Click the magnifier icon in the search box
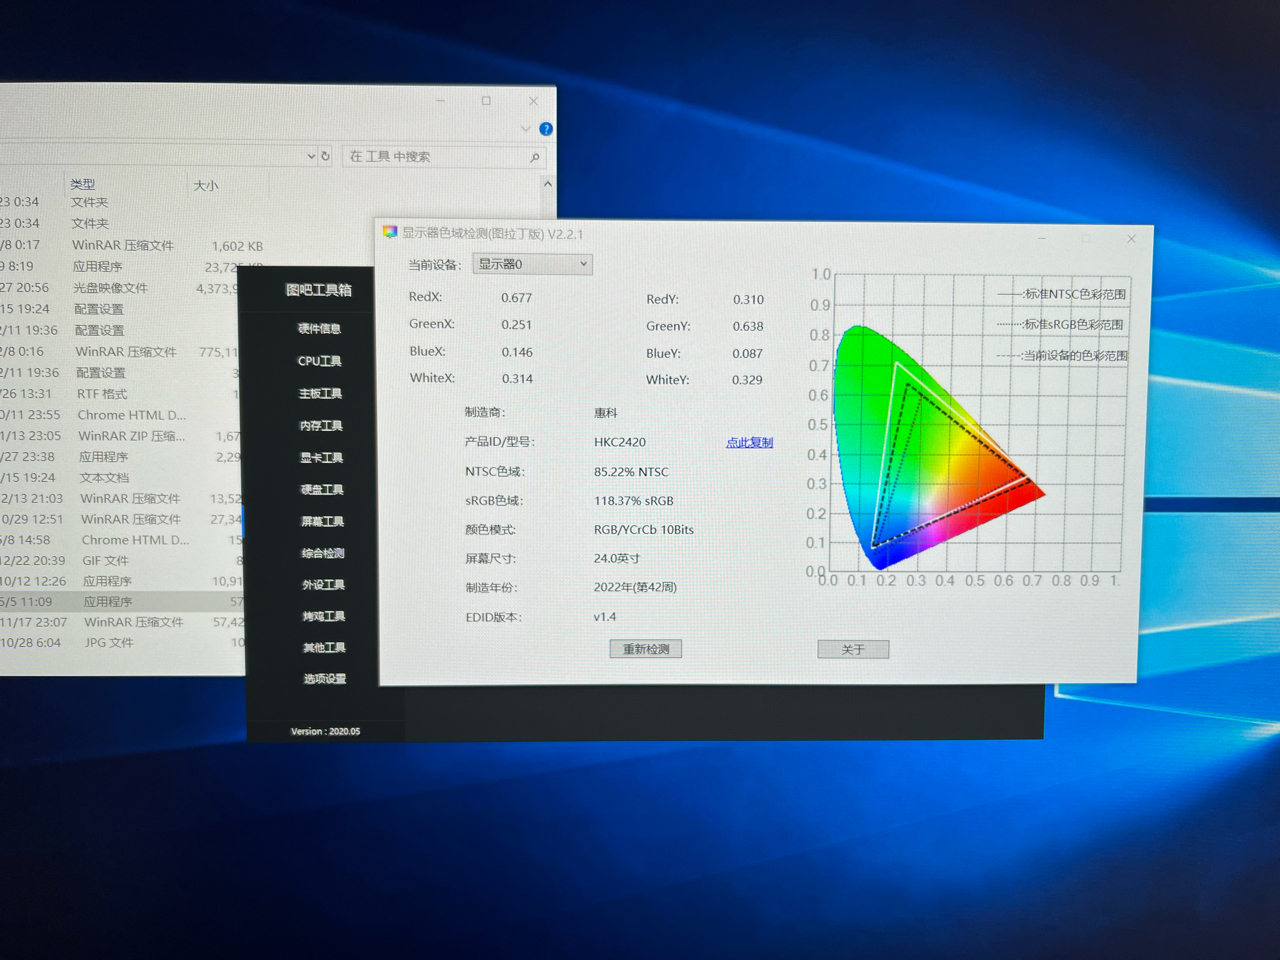 (535, 157)
